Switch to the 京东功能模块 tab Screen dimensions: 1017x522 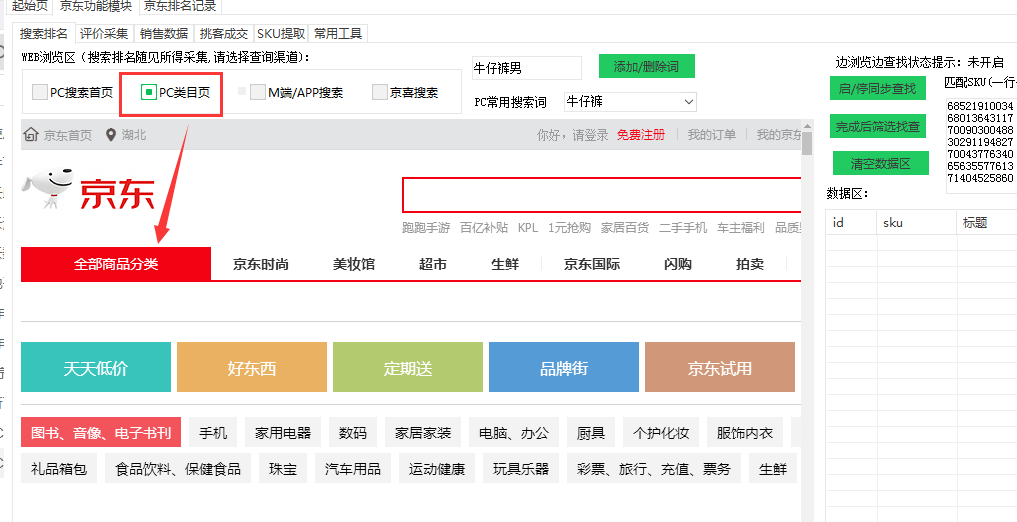(95, 6)
